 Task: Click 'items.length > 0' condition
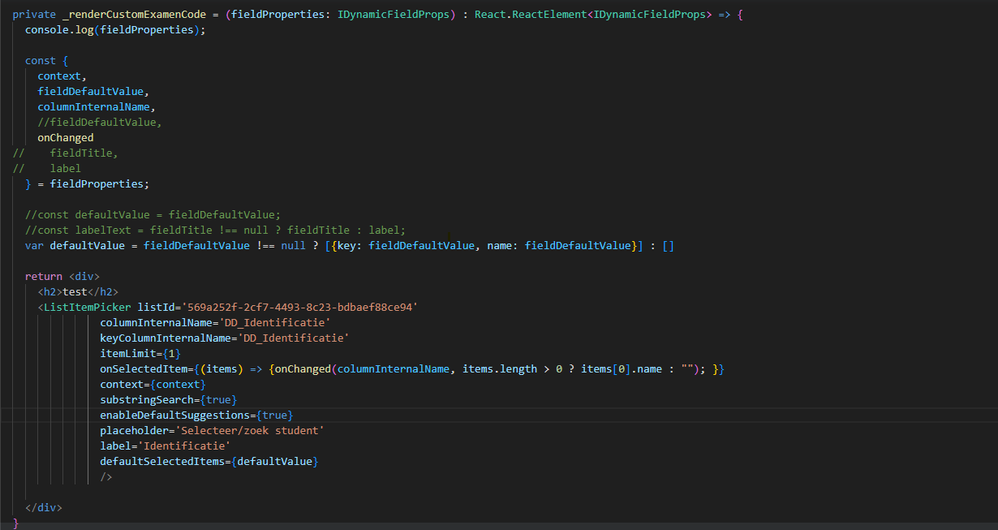[x=512, y=369]
